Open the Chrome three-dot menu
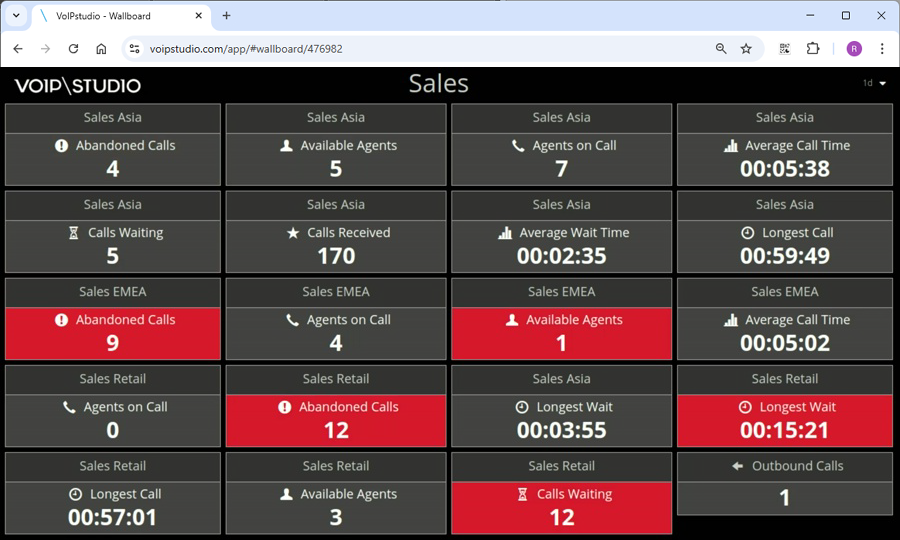Screen dimensions: 900x540 (x=882, y=49)
